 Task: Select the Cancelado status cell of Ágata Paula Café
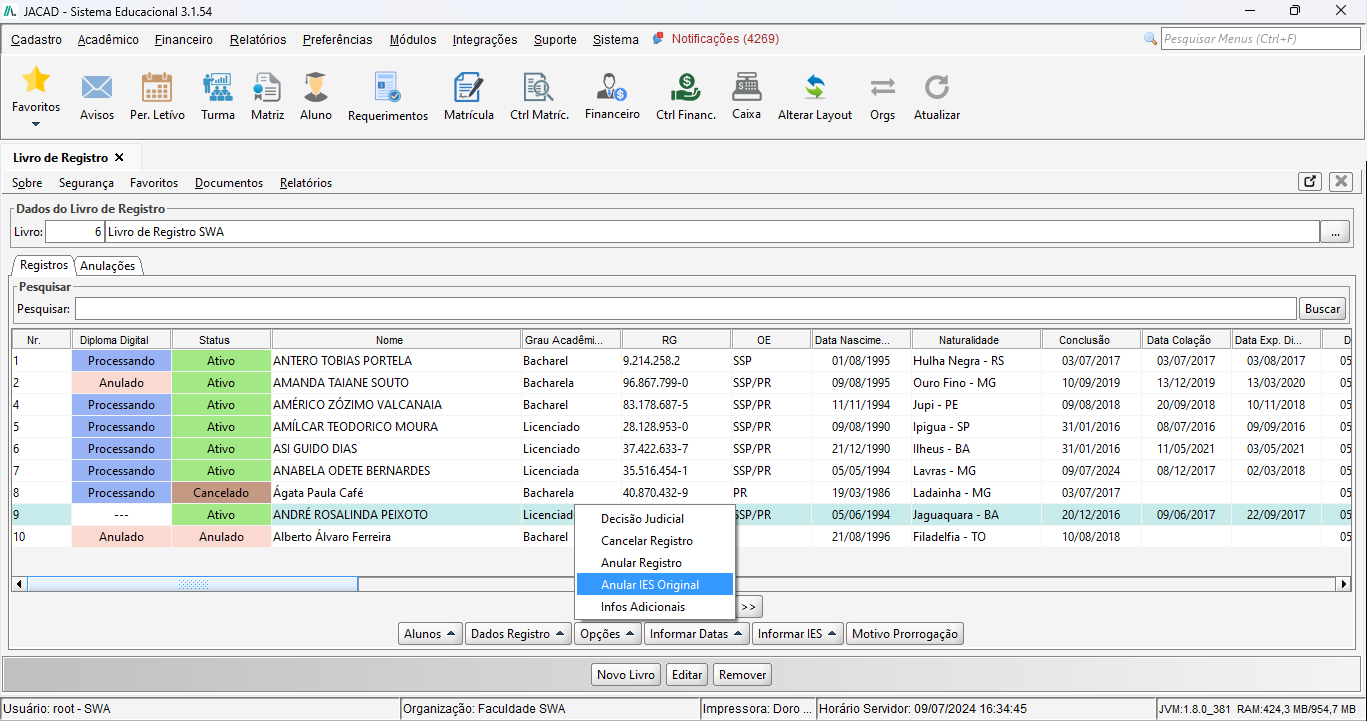pos(221,493)
